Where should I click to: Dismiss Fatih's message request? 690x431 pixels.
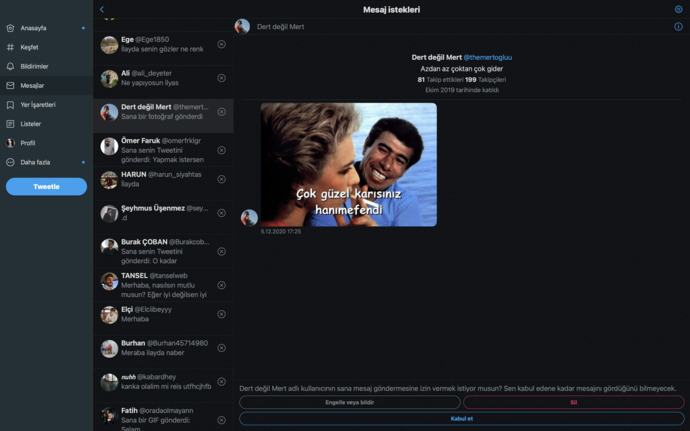coord(222,420)
